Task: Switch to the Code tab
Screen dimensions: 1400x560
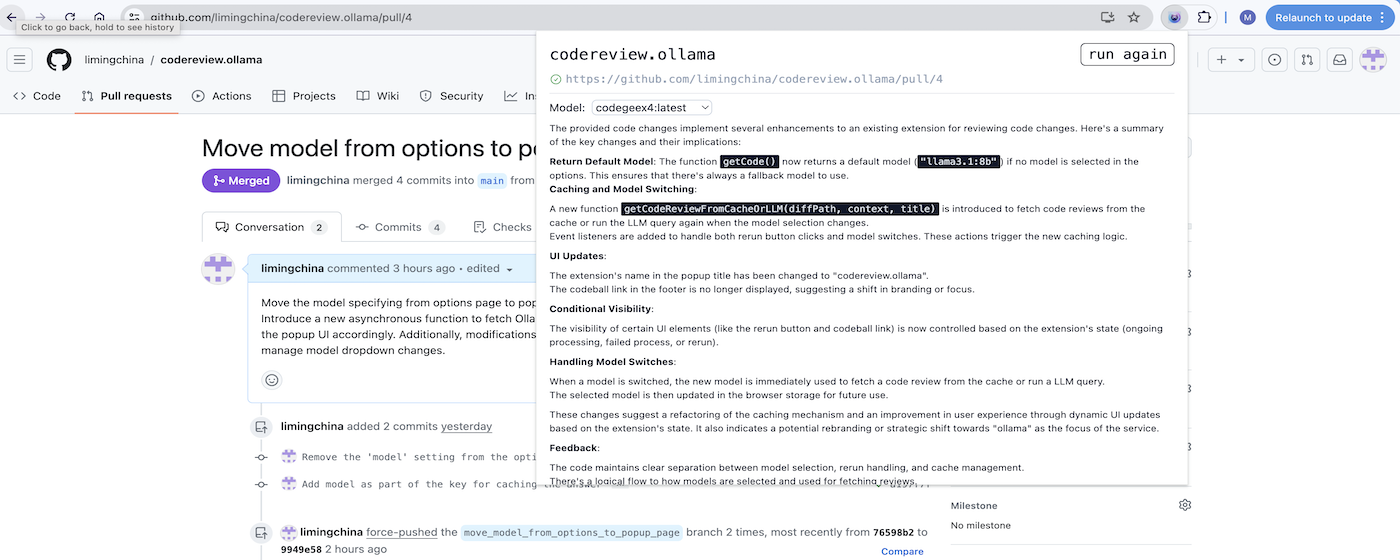Action: coord(37,96)
